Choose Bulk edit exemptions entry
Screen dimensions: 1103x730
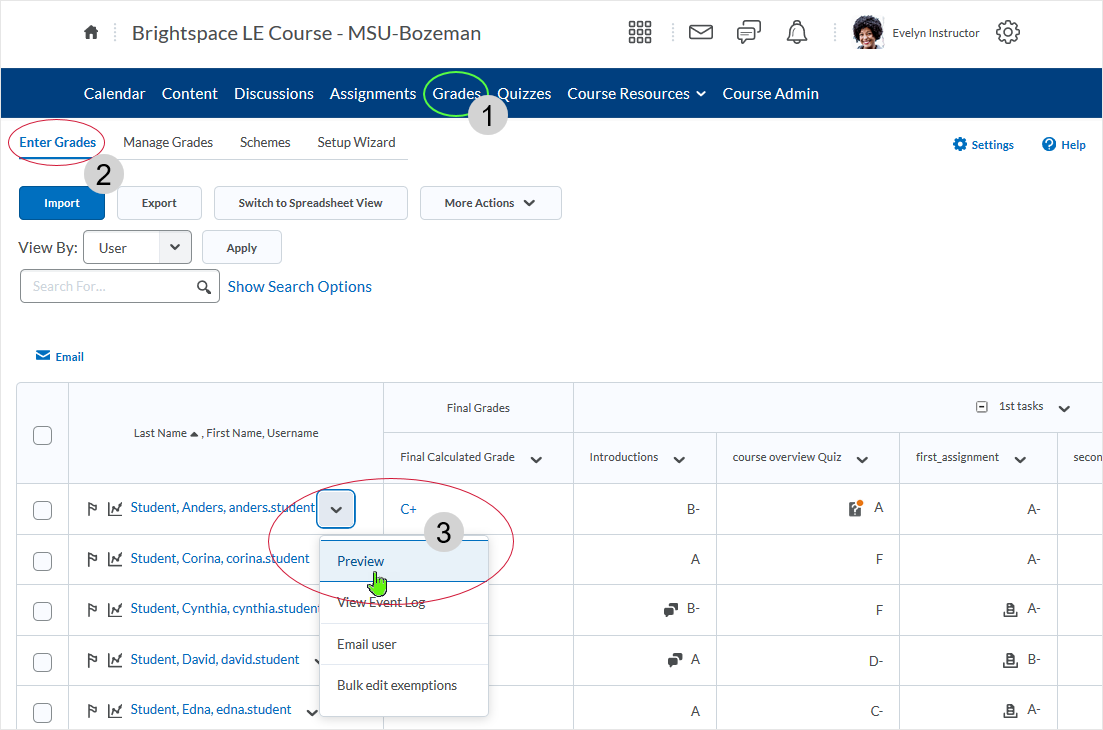[404, 685]
